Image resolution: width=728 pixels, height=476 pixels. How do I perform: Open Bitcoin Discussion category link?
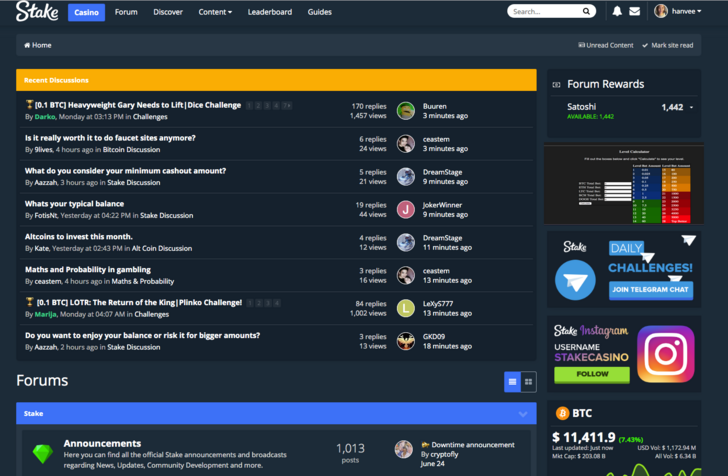pyautogui.click(x=131, y=150)
